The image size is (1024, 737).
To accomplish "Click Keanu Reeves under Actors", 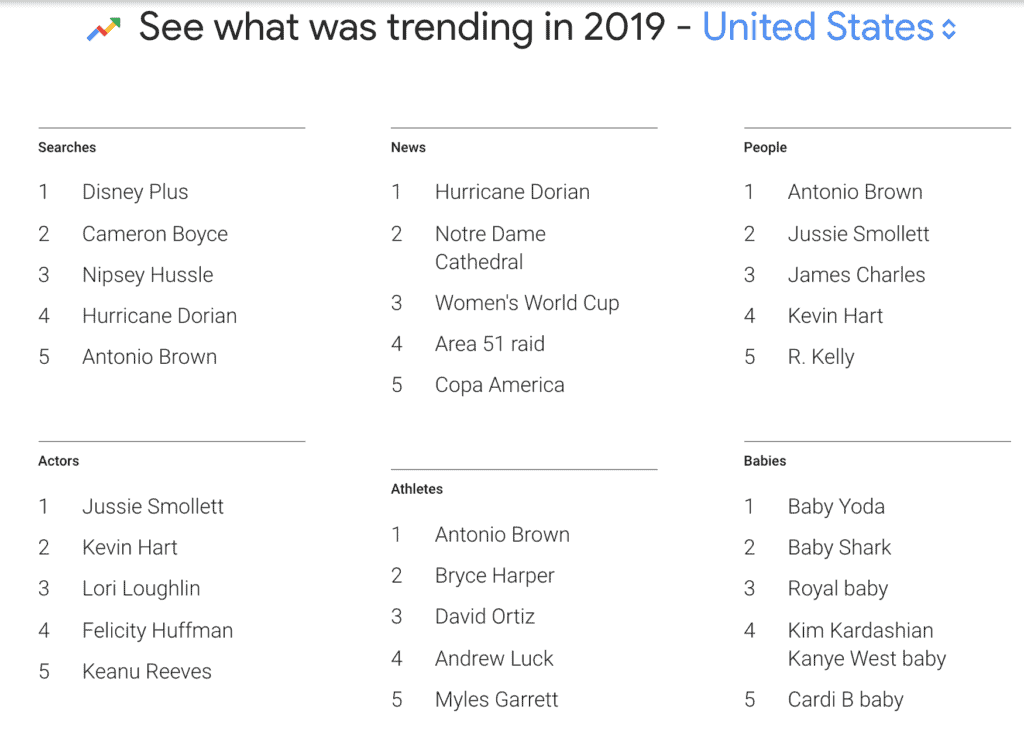I will click(x=146, y=672).
